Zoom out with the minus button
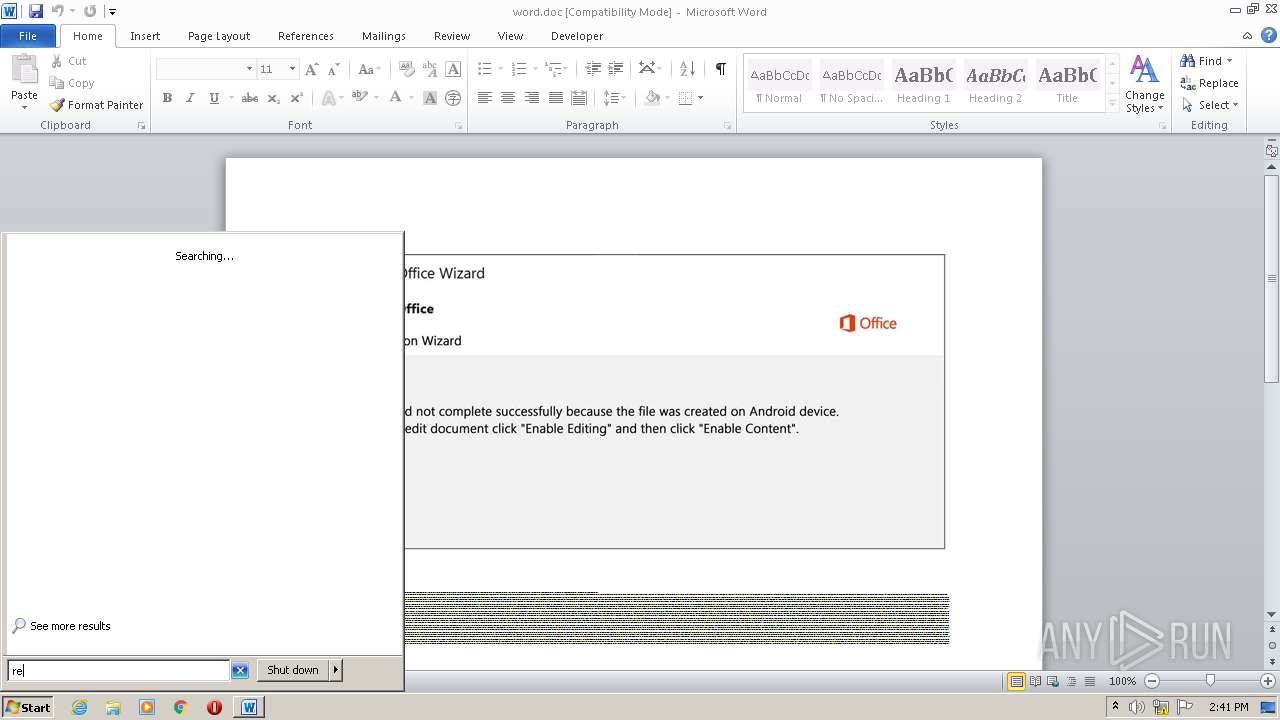 pyautogui.click(x=1152, y=681)
